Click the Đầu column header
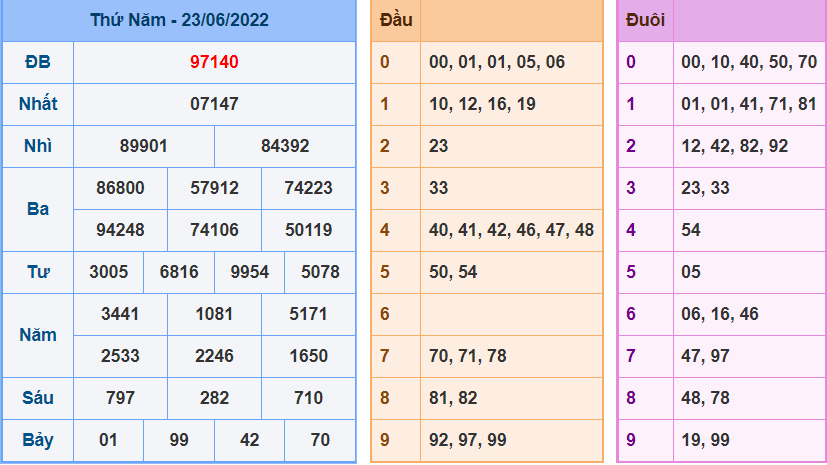827x465 pixels. 396,20
